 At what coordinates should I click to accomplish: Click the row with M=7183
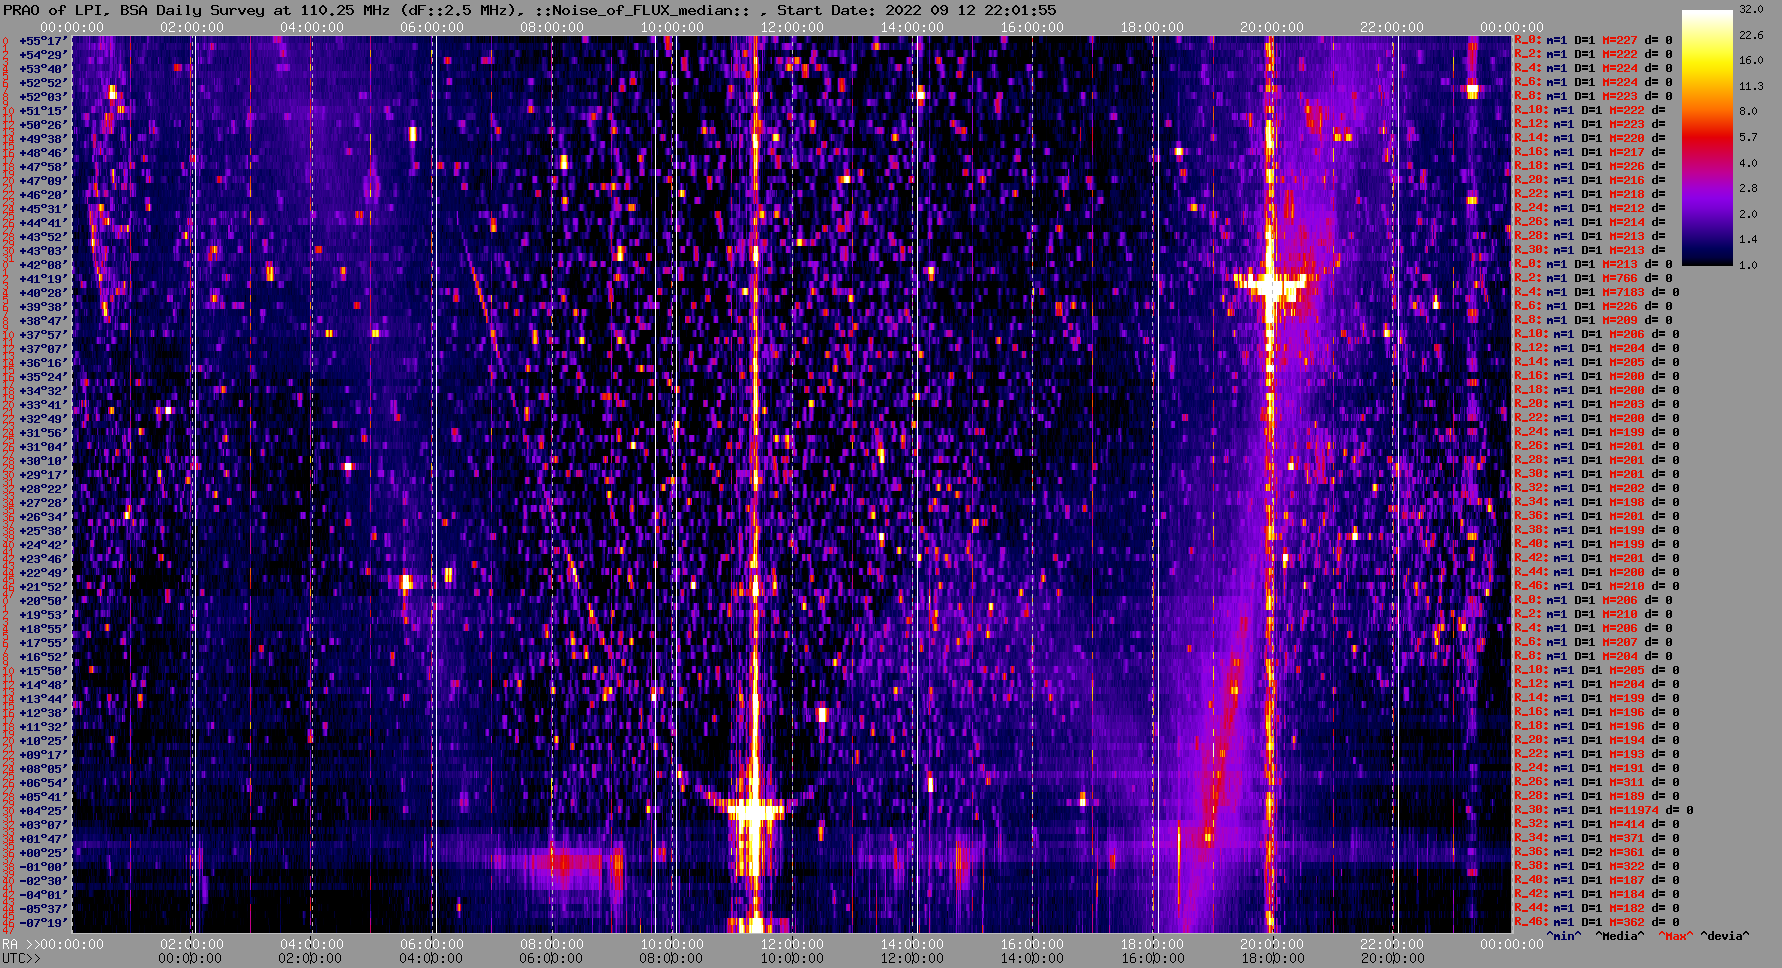coord(1597,292)
